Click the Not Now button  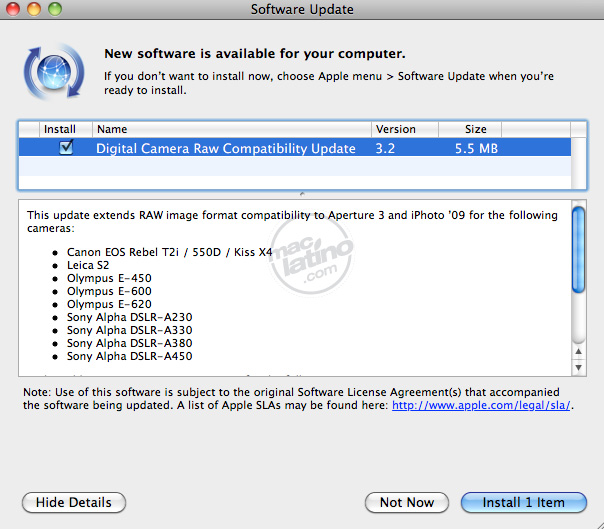coord(407,502)
